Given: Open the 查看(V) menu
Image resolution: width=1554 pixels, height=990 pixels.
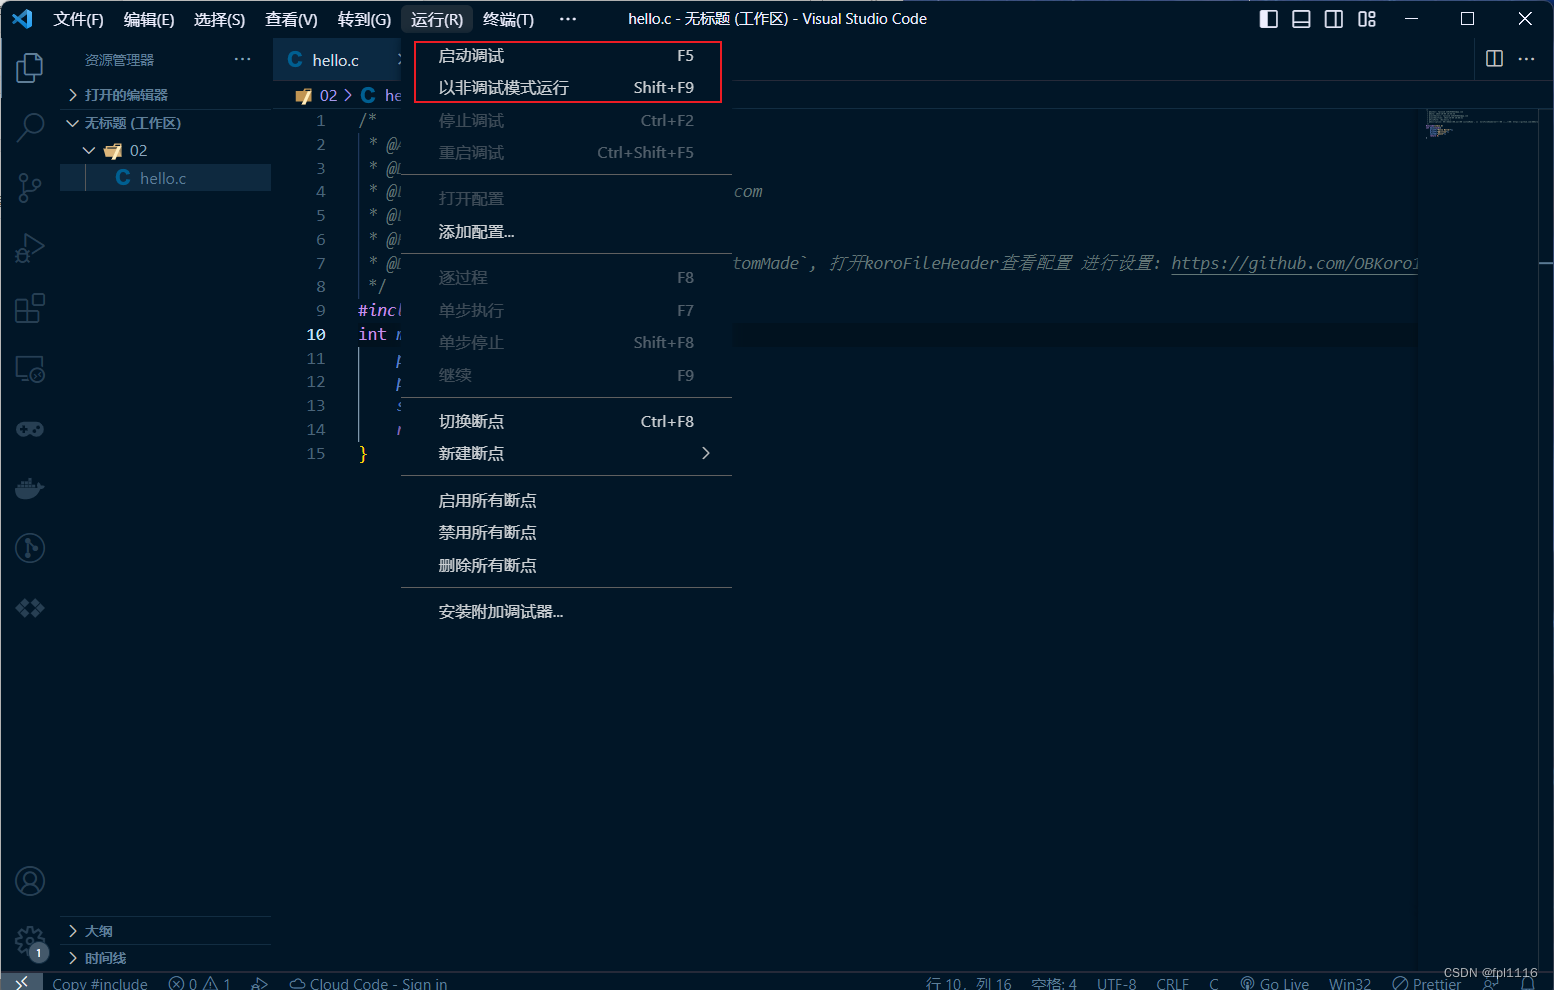Looking at the screenshot, I should pos(291,19).
